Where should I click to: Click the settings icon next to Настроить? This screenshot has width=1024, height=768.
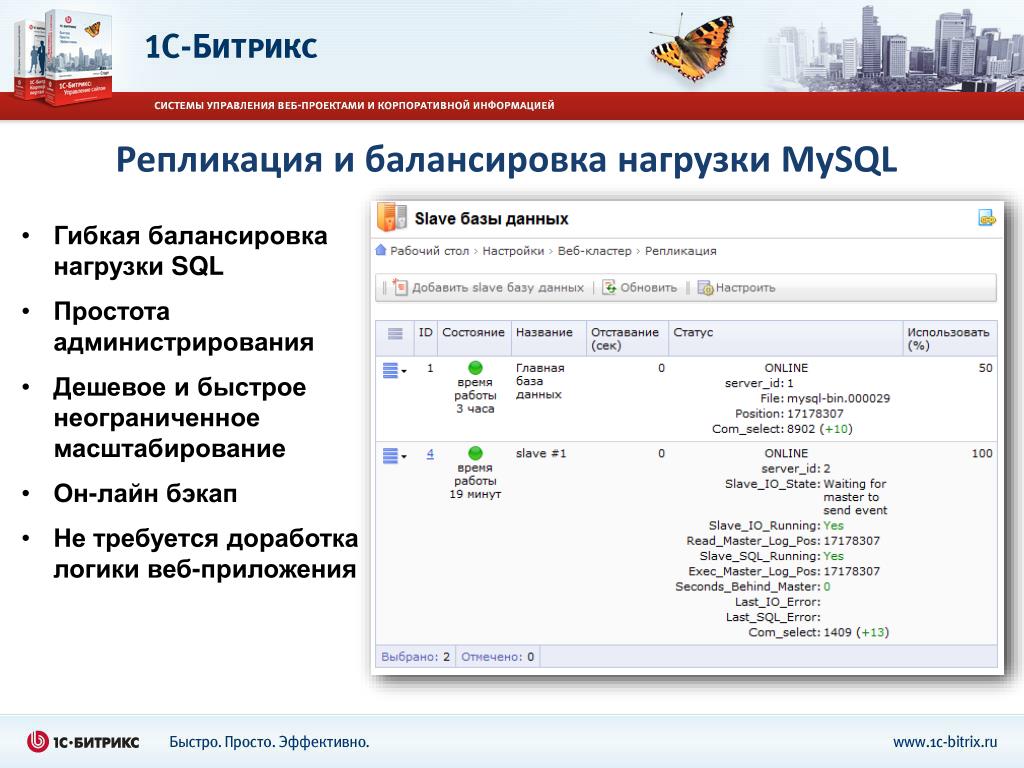(705, 287)
